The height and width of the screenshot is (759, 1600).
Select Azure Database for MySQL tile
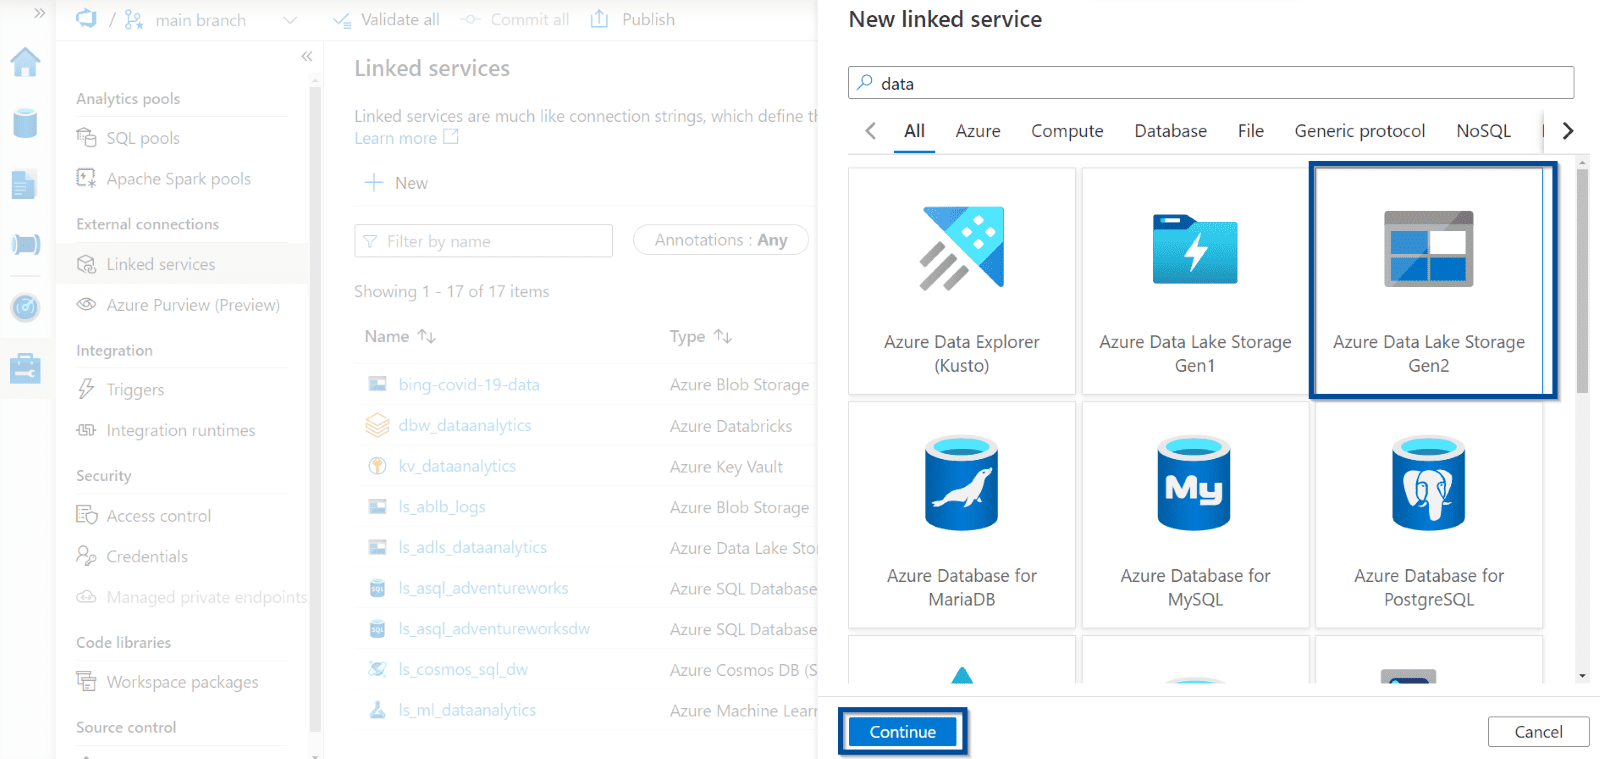tap(1195, 515)
